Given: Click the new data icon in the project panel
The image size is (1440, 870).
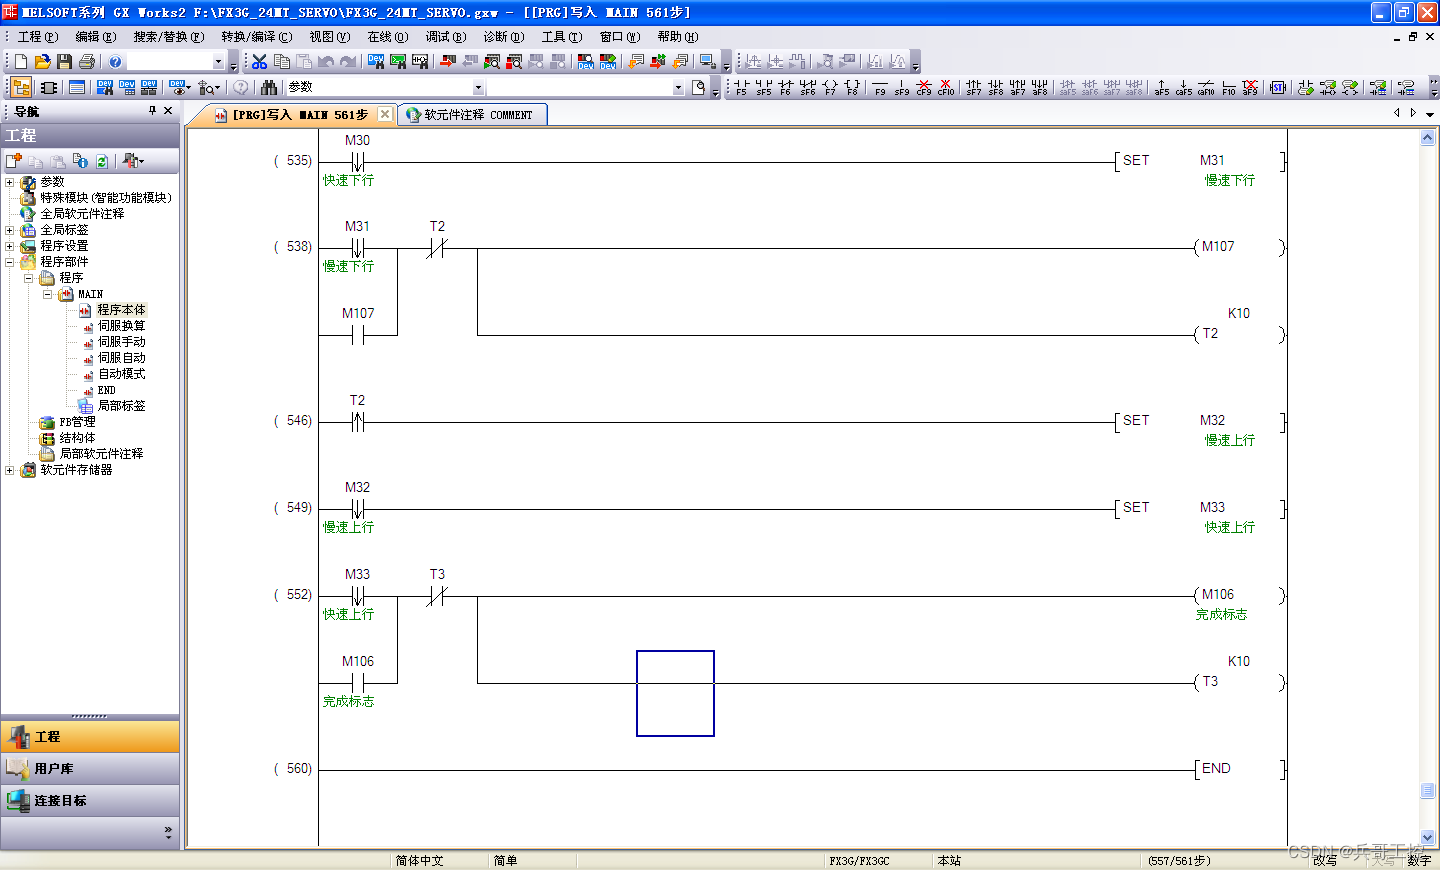Looking at the screenshot, I should point(13,160).
